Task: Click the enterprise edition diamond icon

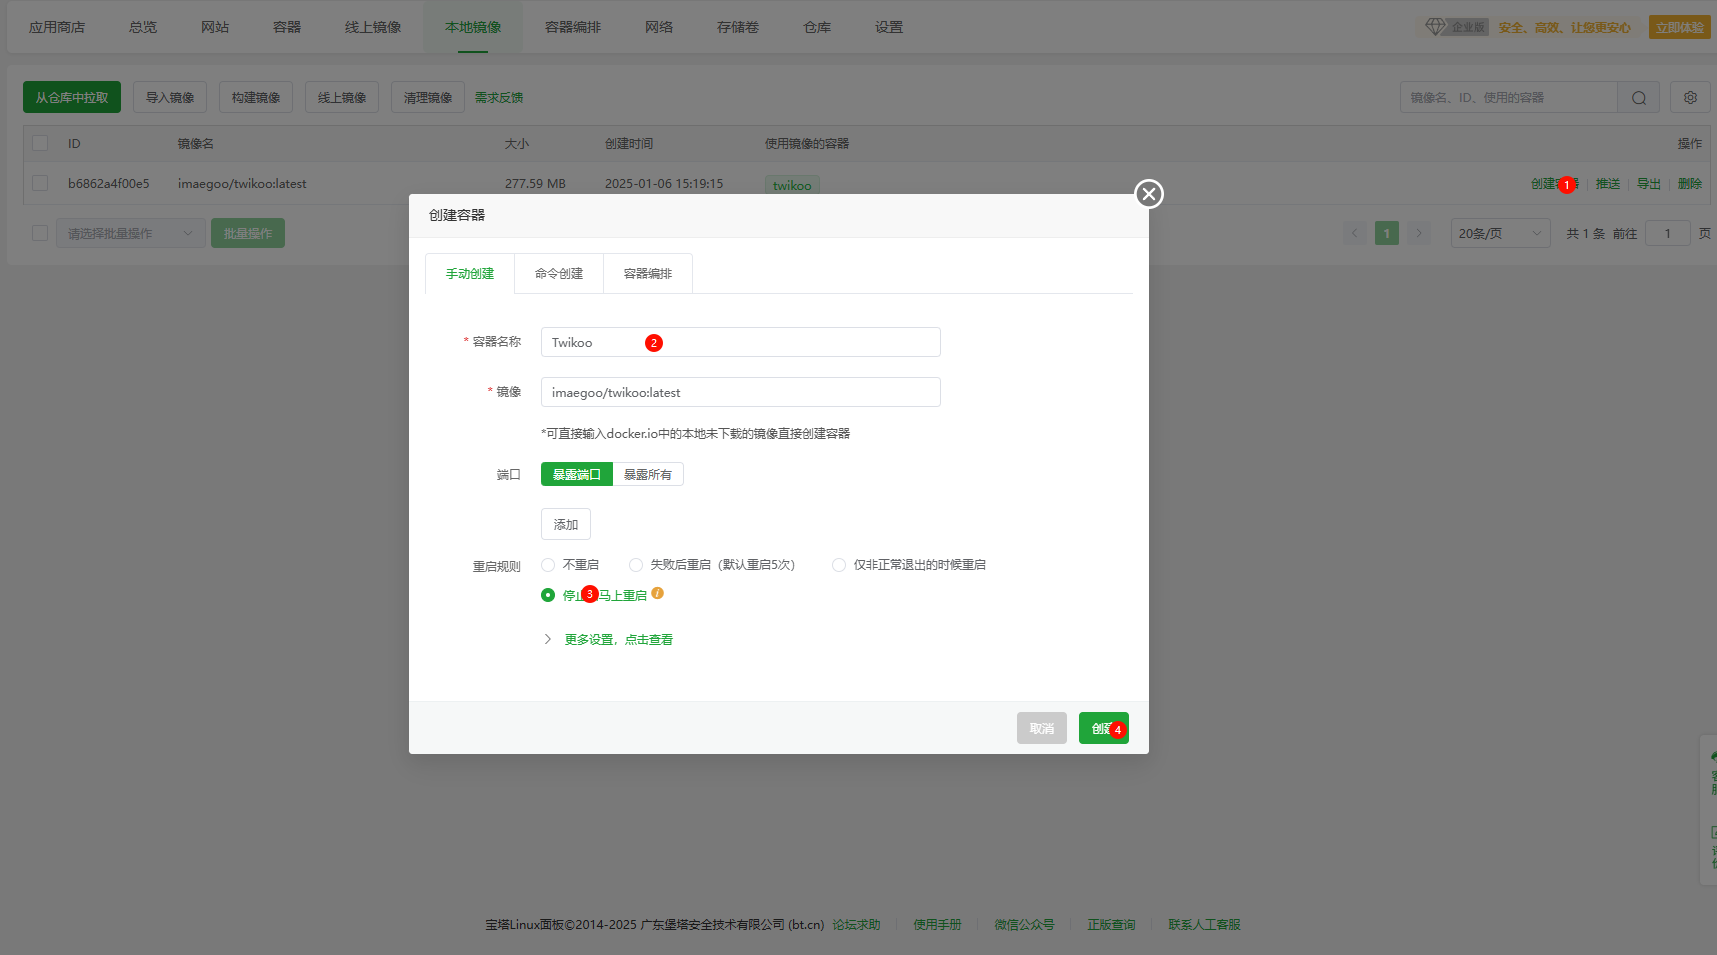Action: pos(1436,27)
